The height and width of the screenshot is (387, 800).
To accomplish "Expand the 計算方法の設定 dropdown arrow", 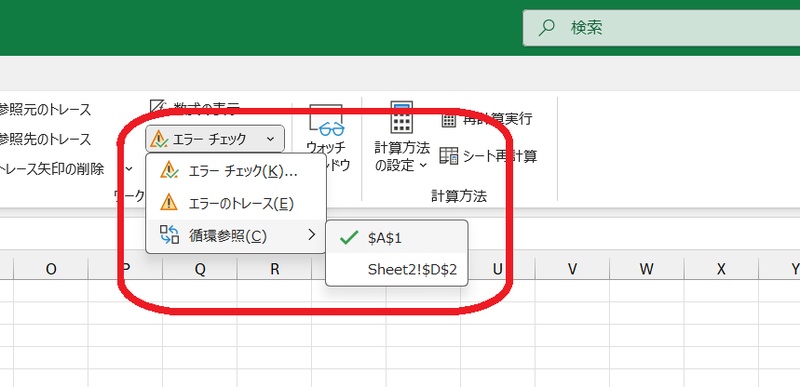I will 423,166.
